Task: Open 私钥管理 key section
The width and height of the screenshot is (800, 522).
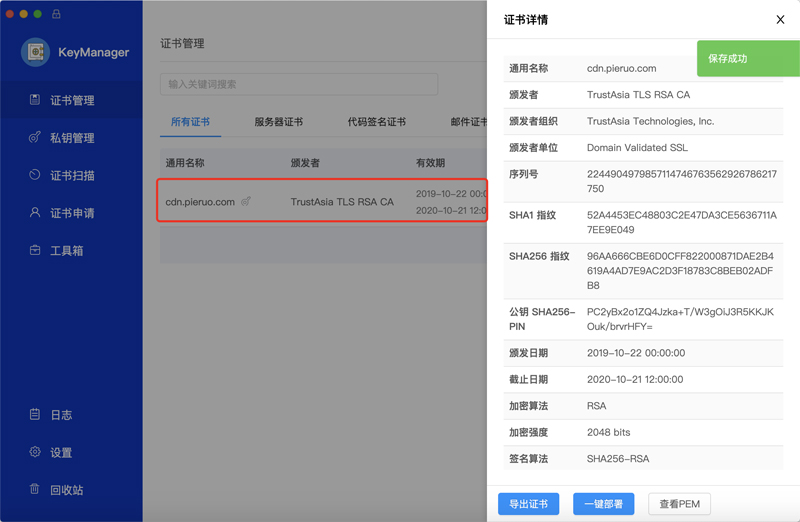Action: click(71, 138)
